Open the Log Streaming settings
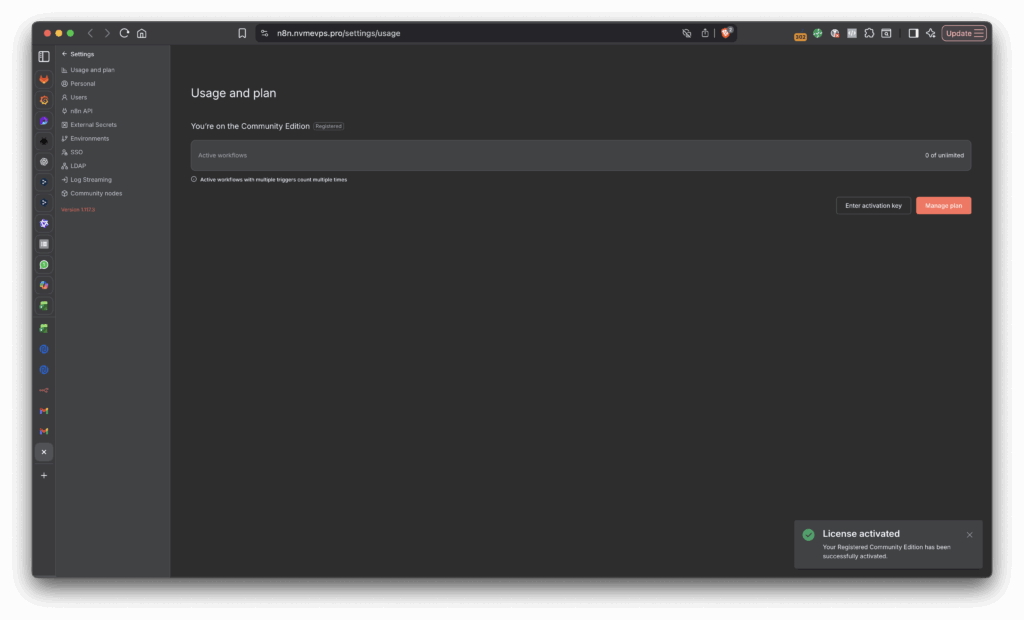1024x620 pixels. (90, 180)
